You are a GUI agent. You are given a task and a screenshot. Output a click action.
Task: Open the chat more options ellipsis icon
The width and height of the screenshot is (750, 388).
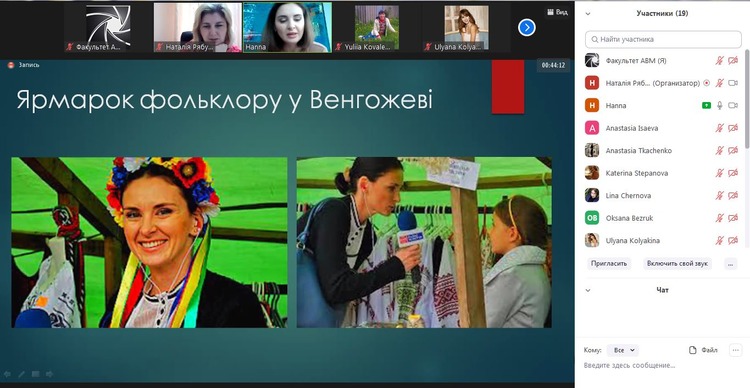736,350
